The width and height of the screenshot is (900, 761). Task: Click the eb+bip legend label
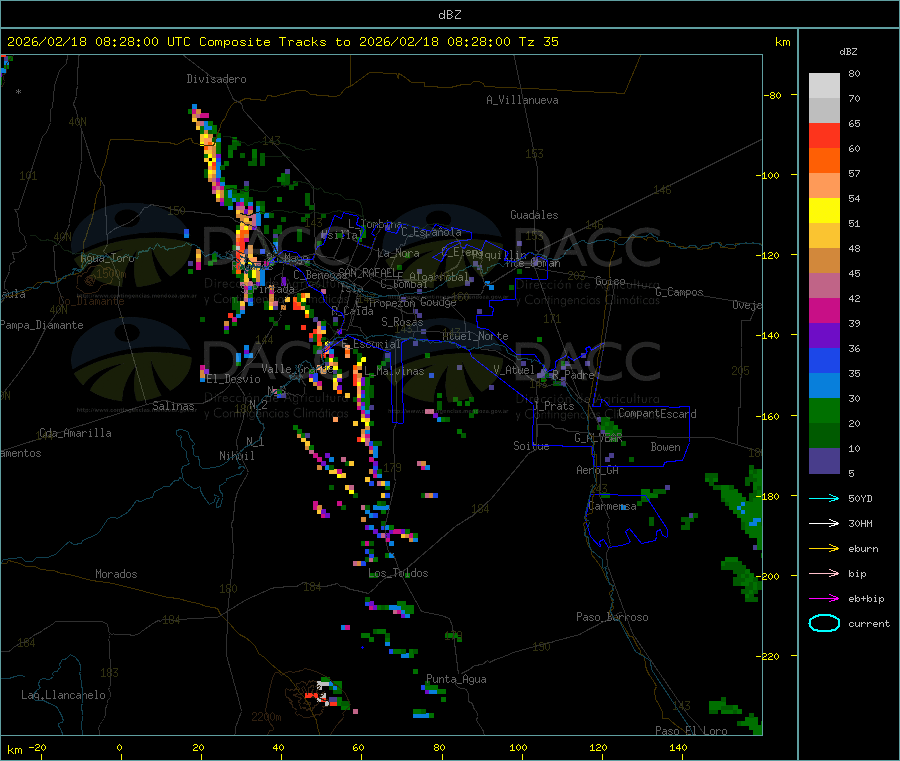866,599
